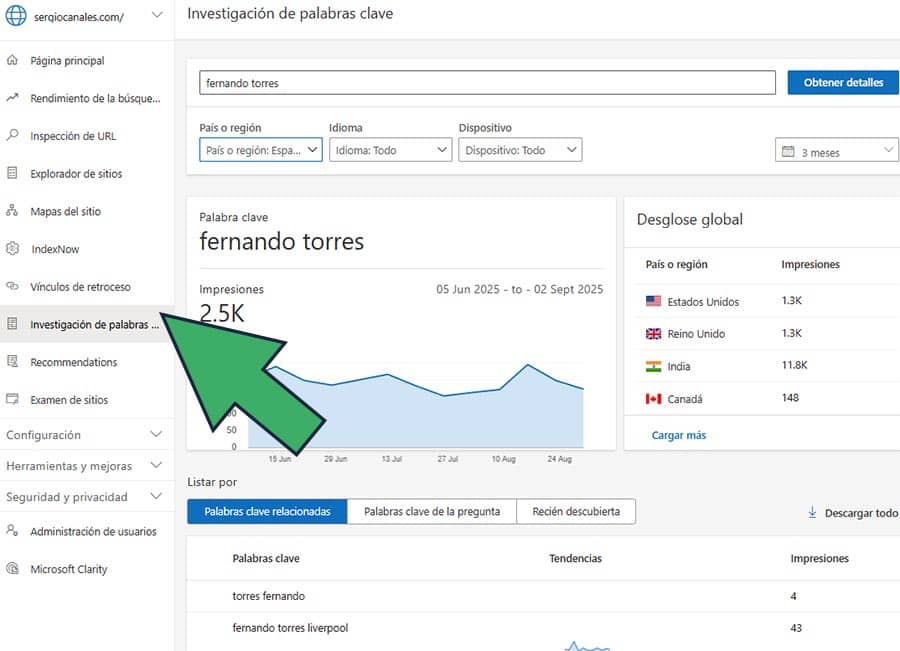Expand the Idioma dropdown

pyautogui.click(x=389, y=150)
